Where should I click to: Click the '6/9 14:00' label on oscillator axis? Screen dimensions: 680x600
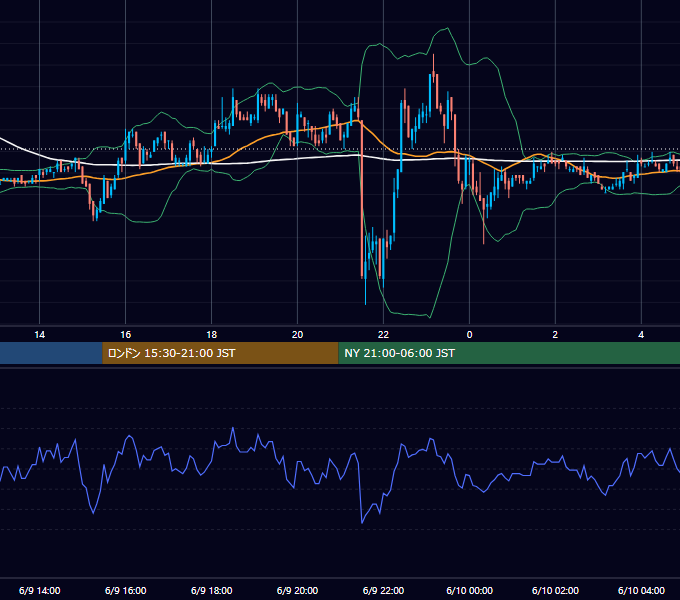[x=39, y=590]
